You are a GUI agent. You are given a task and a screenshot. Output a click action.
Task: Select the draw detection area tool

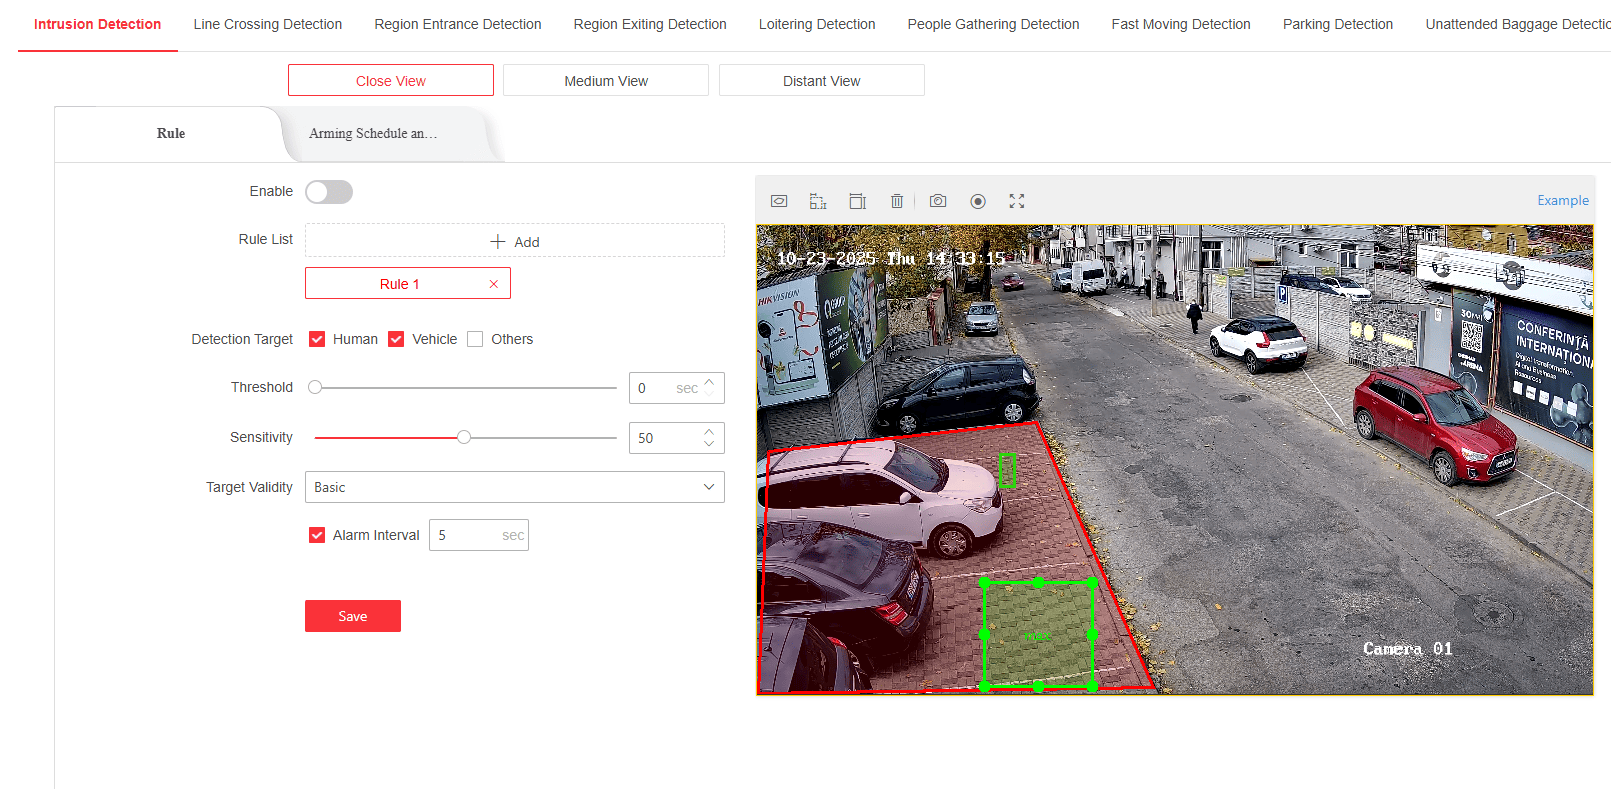pyautogui.click(x=779, y=201)
